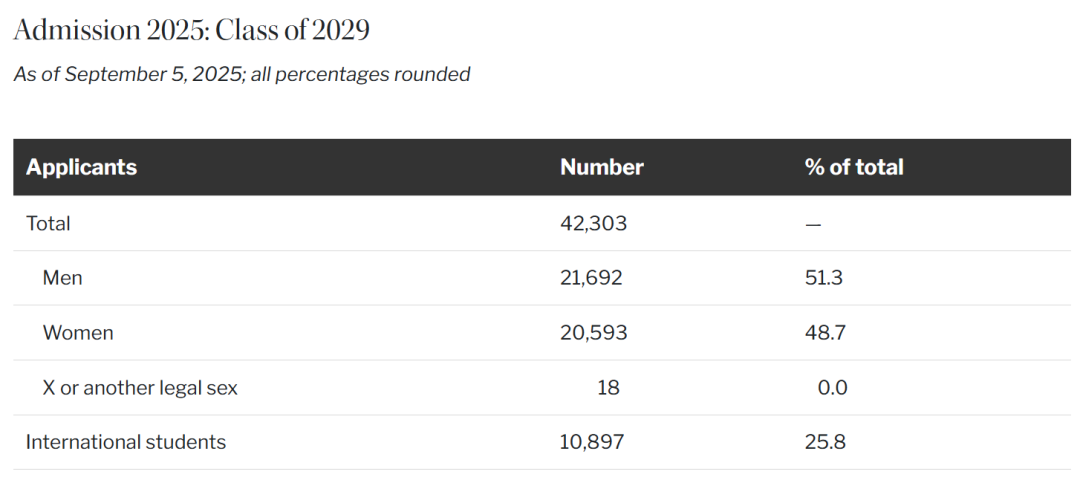Click the Men percentage 51.3
This screenshot has height=483, width=1080.
(x=823, y=278)
